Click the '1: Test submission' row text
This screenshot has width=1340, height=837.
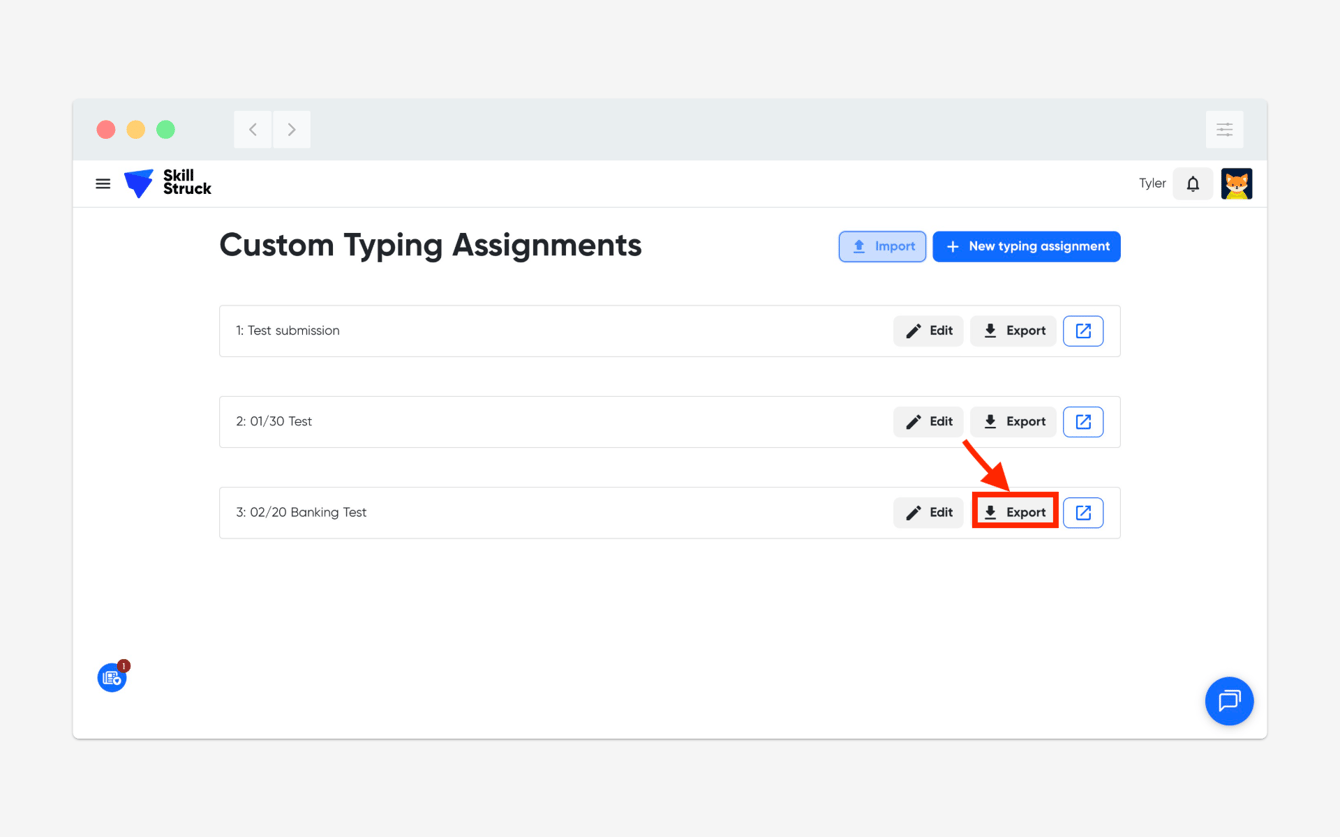pos(288,331)
